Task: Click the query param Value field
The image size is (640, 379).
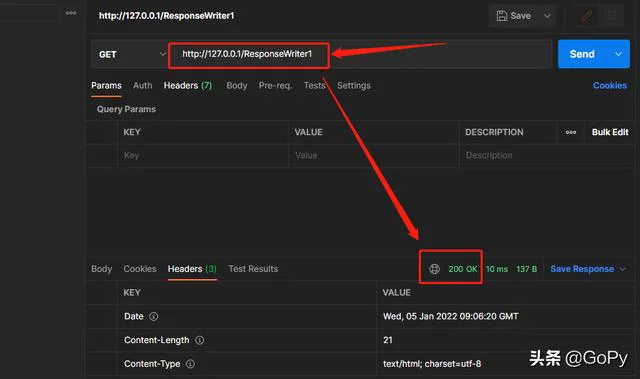Action: click(x=373, y=155)
